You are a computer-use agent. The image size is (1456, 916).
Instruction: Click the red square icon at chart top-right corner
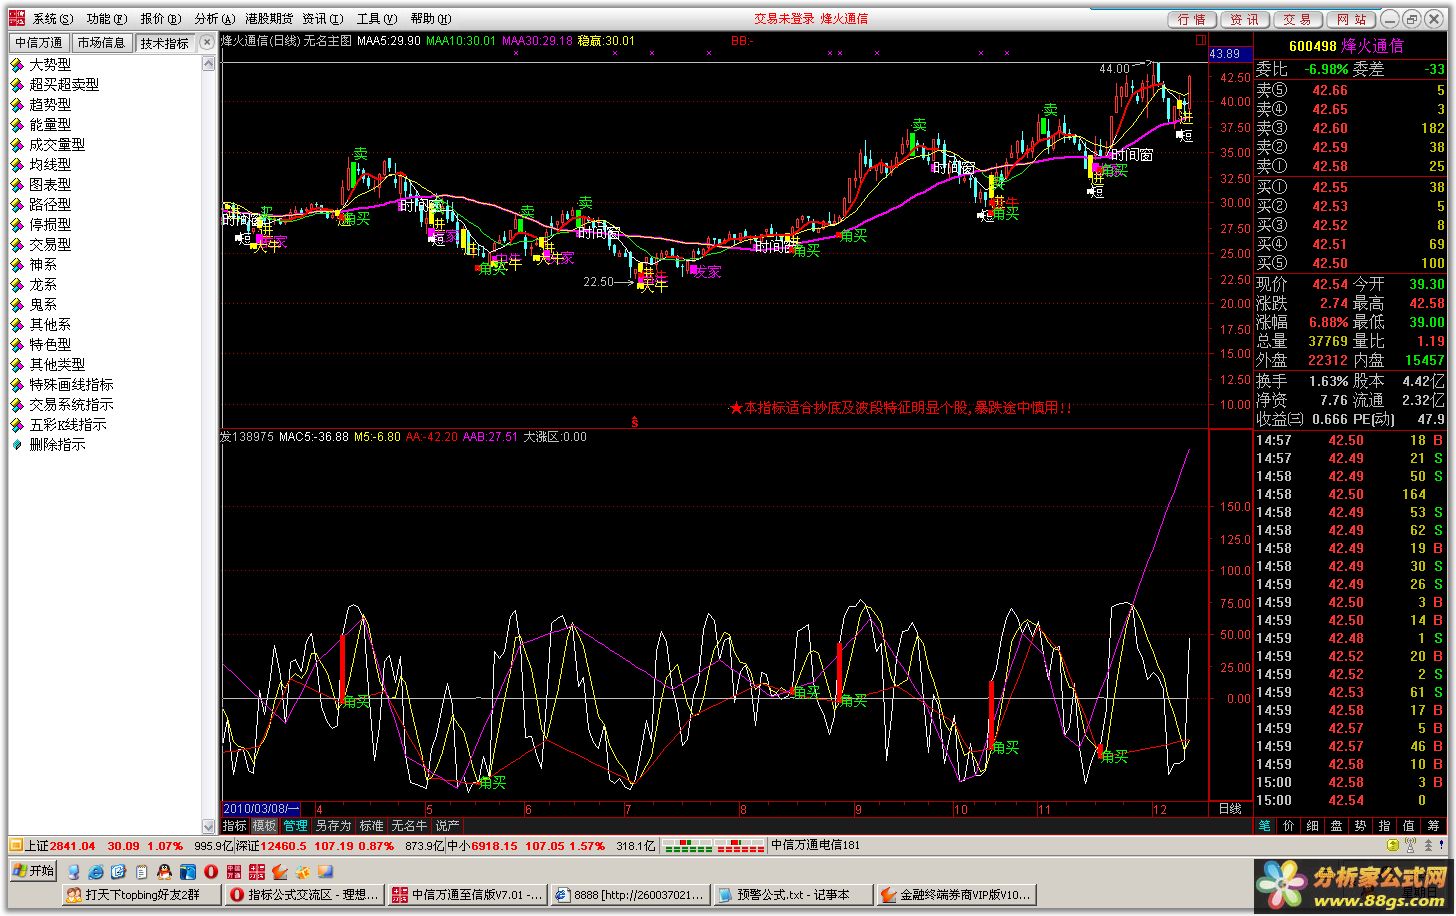click(1201, 39)
